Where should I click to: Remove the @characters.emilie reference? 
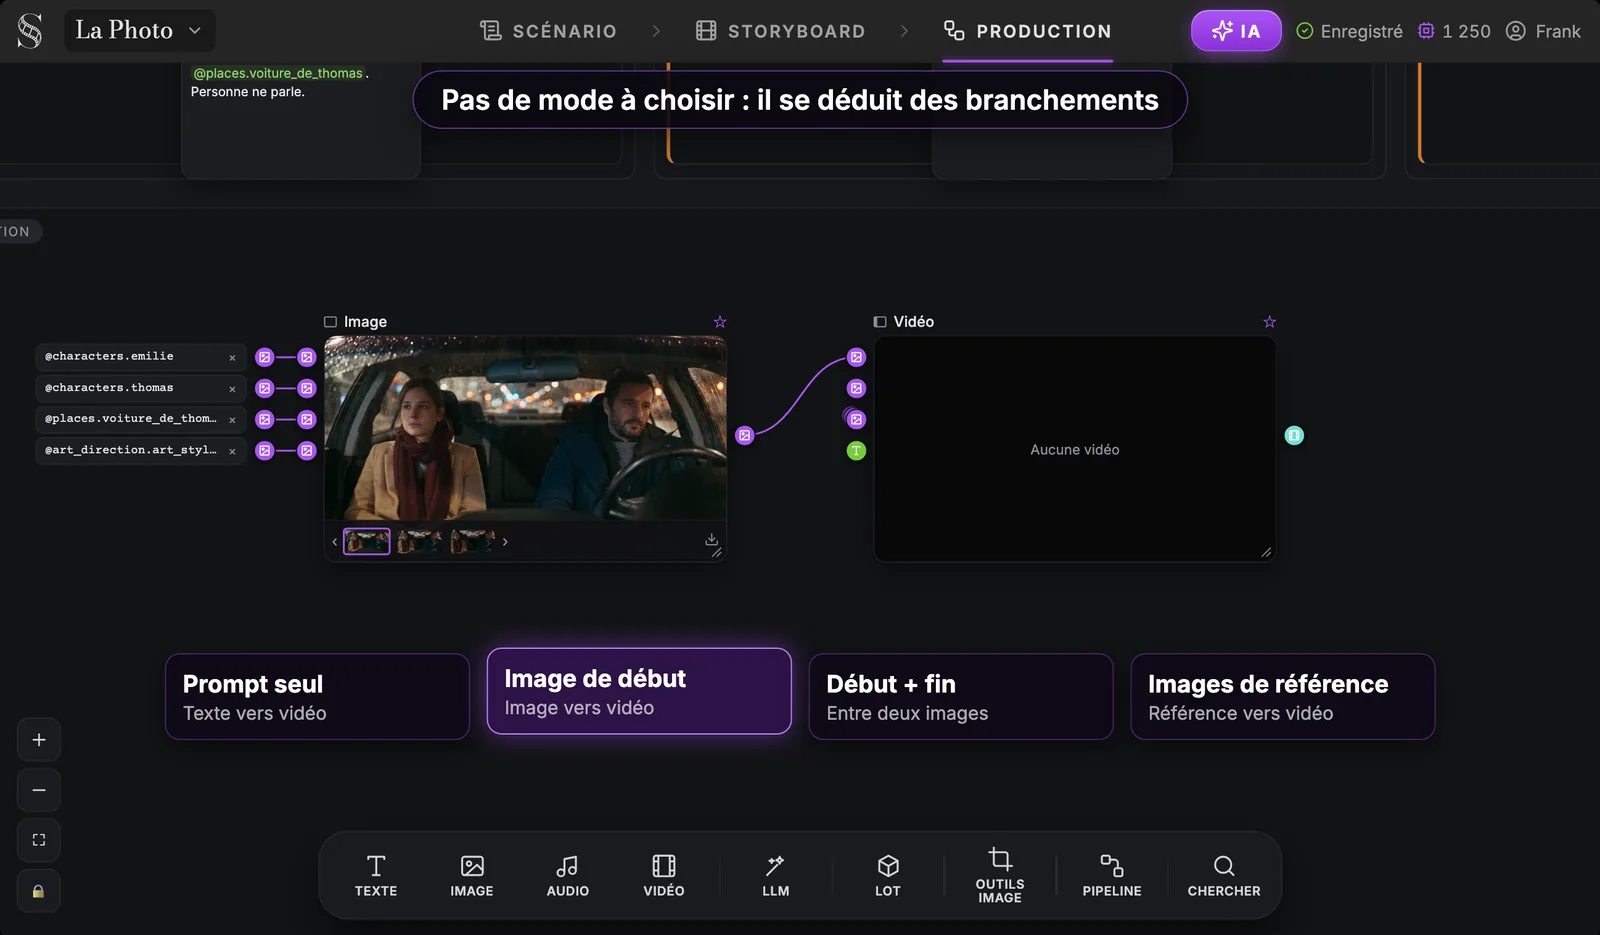[x=232, y=358]
